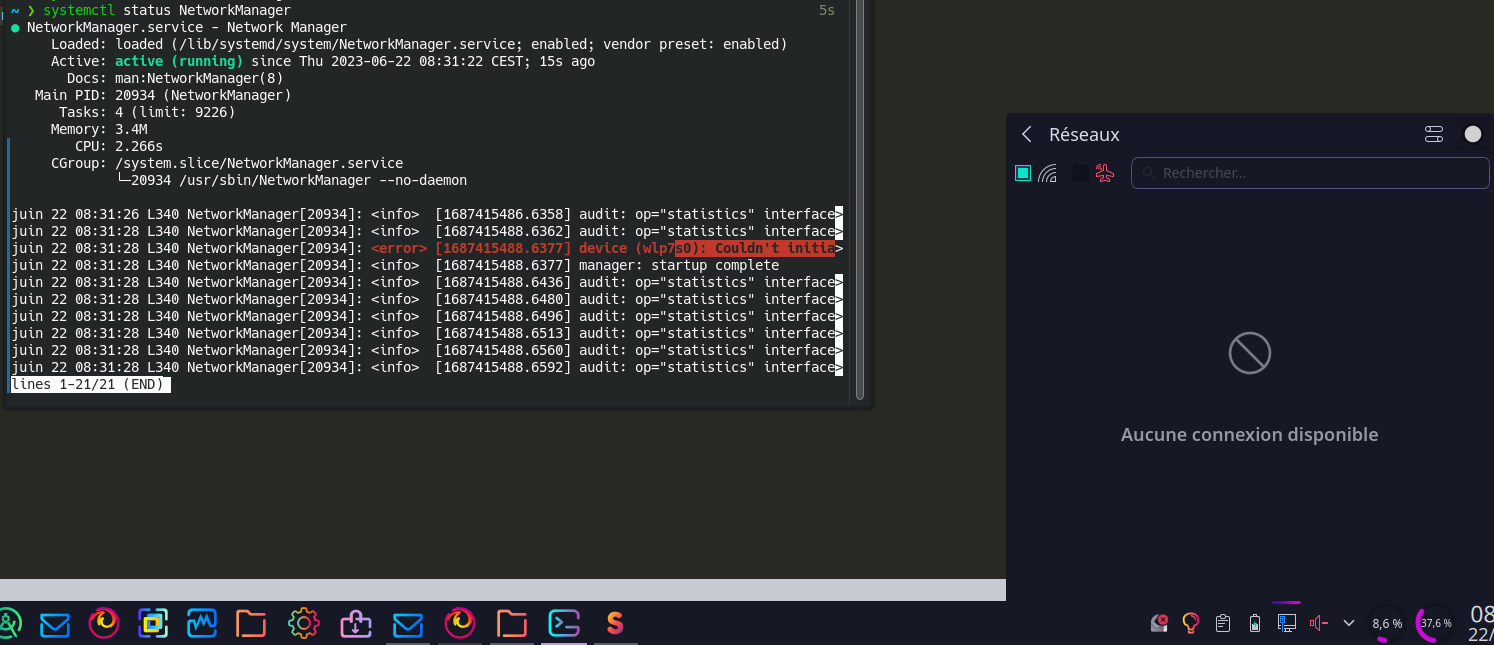Click the 8,6 % CPU usage gauge
Screen dimensions: 1494x645
[1387, 623]
